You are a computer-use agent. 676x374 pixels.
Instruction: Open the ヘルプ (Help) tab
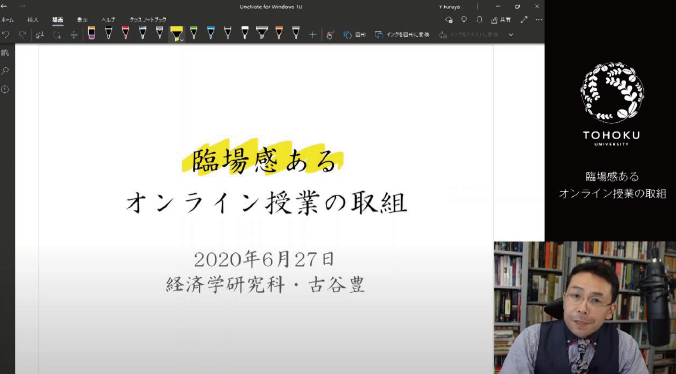pos(108,20)
